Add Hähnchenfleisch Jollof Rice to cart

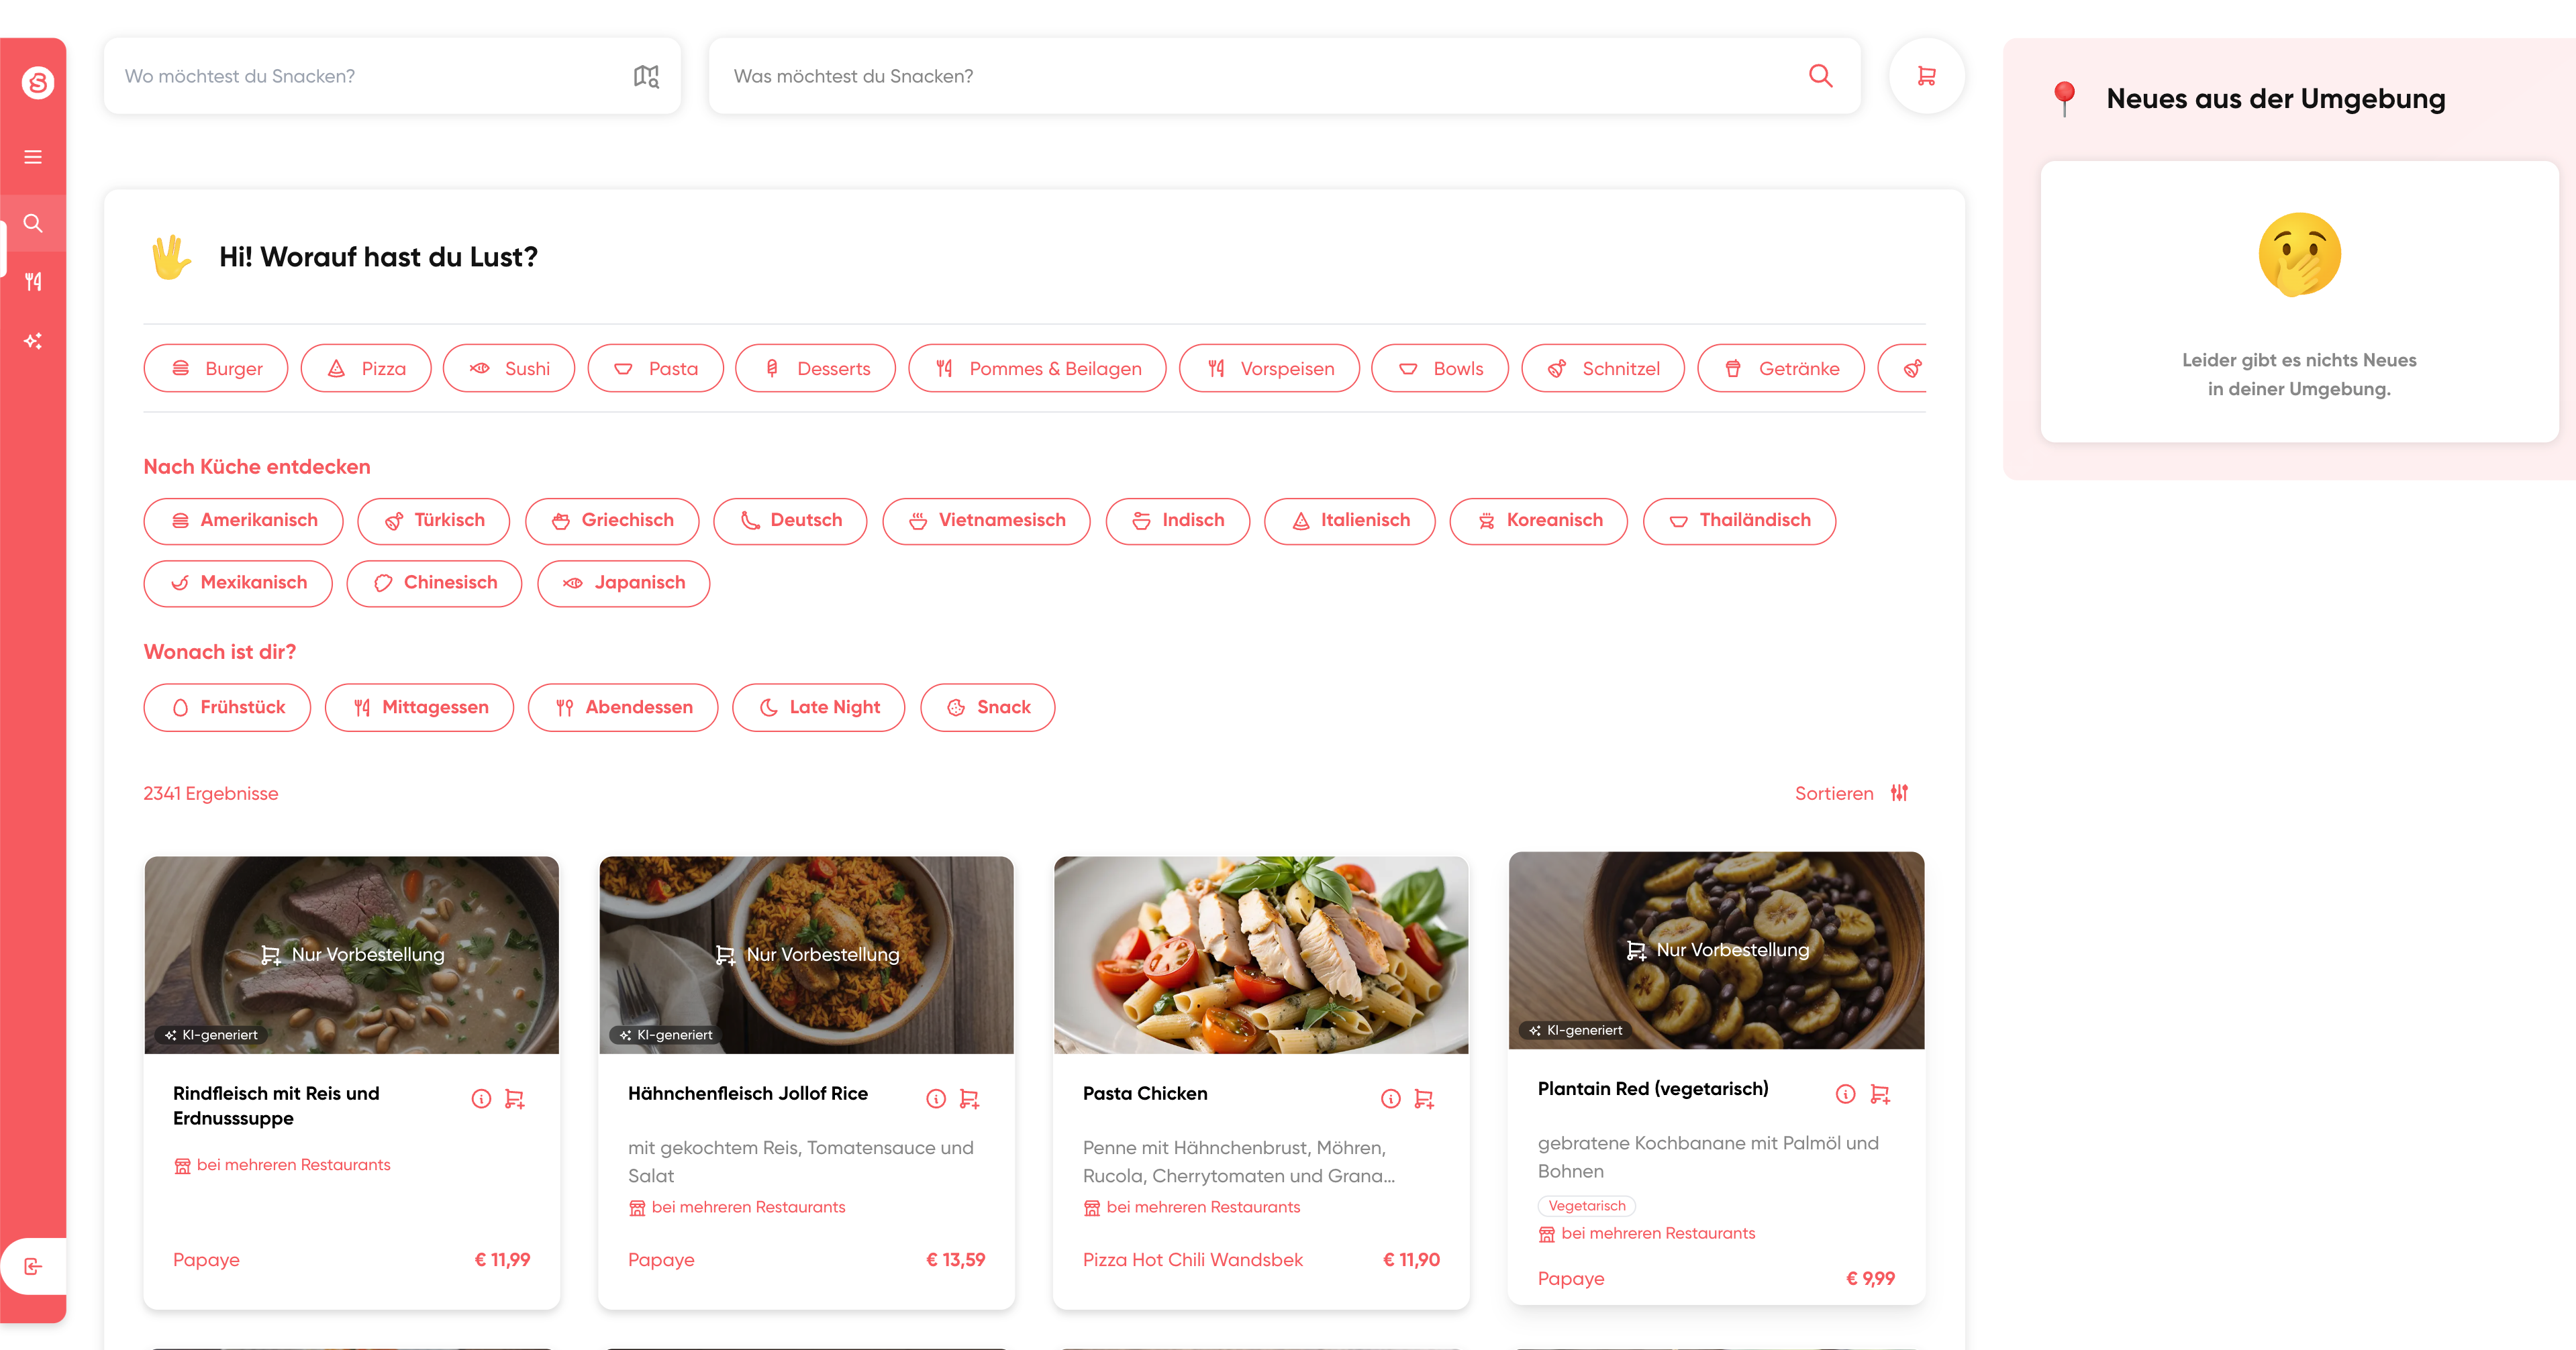tap(969, 1099)
